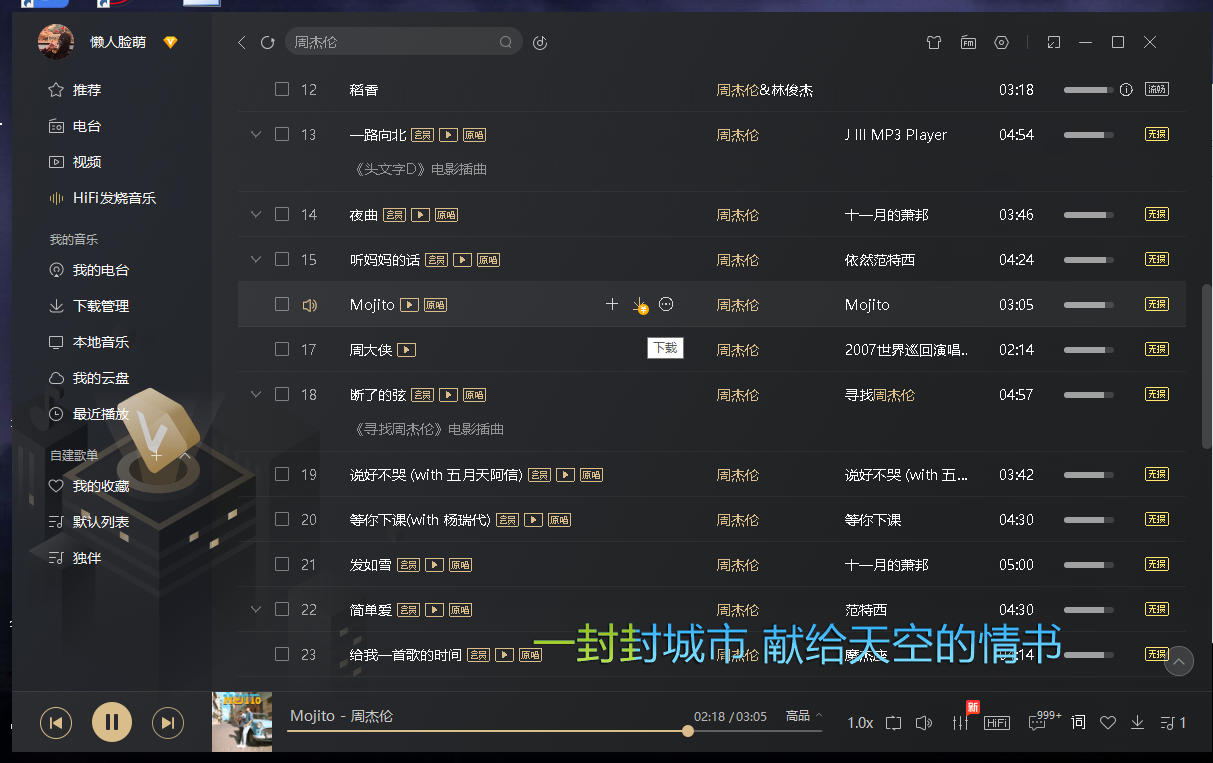The height and width of the screenshot is (763, 1213).
Task: Create a new playlist with the plus icon
Action: tap(156, 455)
